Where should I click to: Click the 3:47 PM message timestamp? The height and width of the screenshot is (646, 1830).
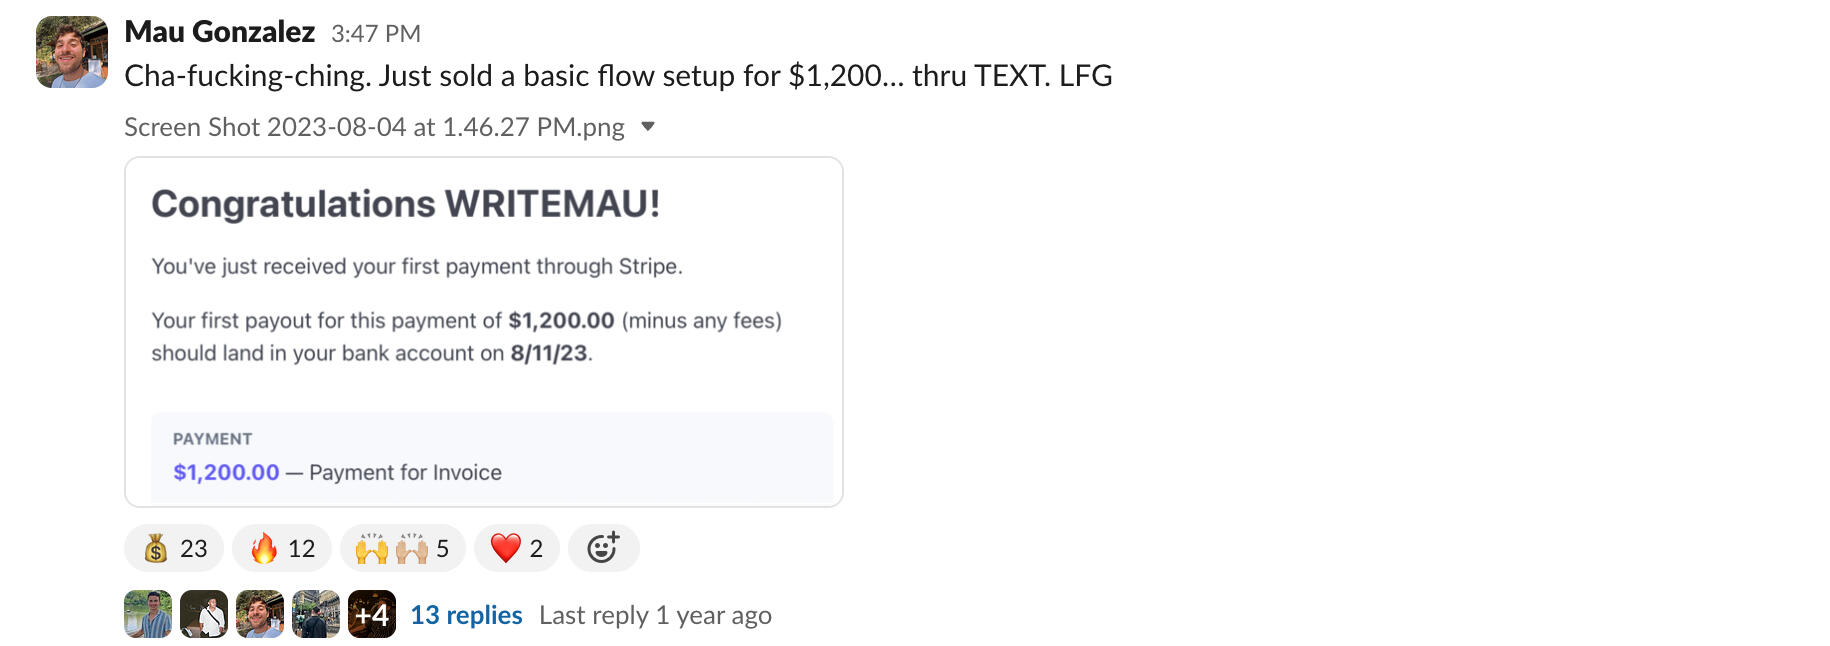[x=376, y=34]
